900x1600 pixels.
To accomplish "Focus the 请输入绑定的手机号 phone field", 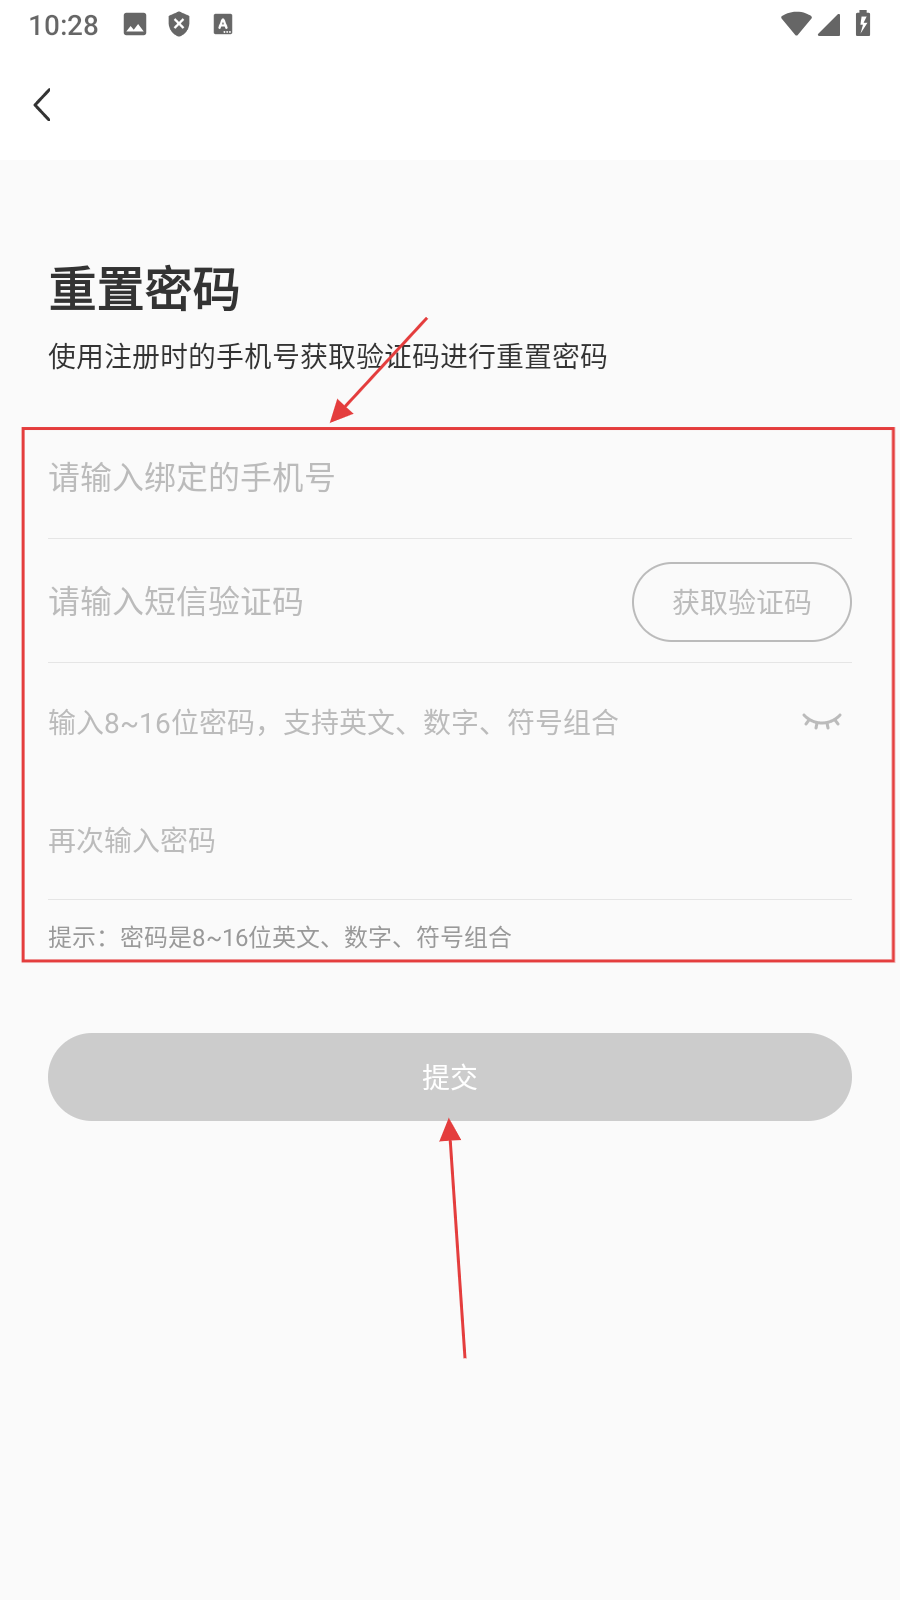I will pyautogui.click(x=450, y=478).
